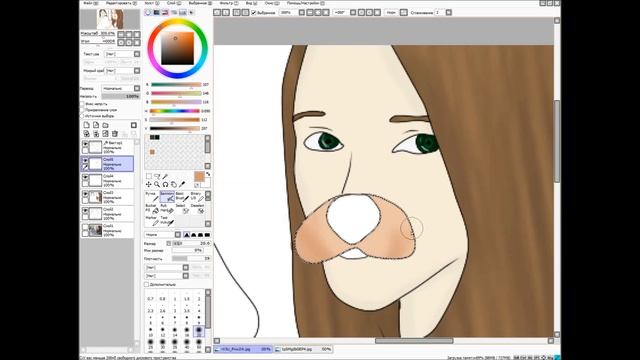Open the Мокрый край effect dropdown
This screenshot has height=360, width=640.
tap(122, 71)
